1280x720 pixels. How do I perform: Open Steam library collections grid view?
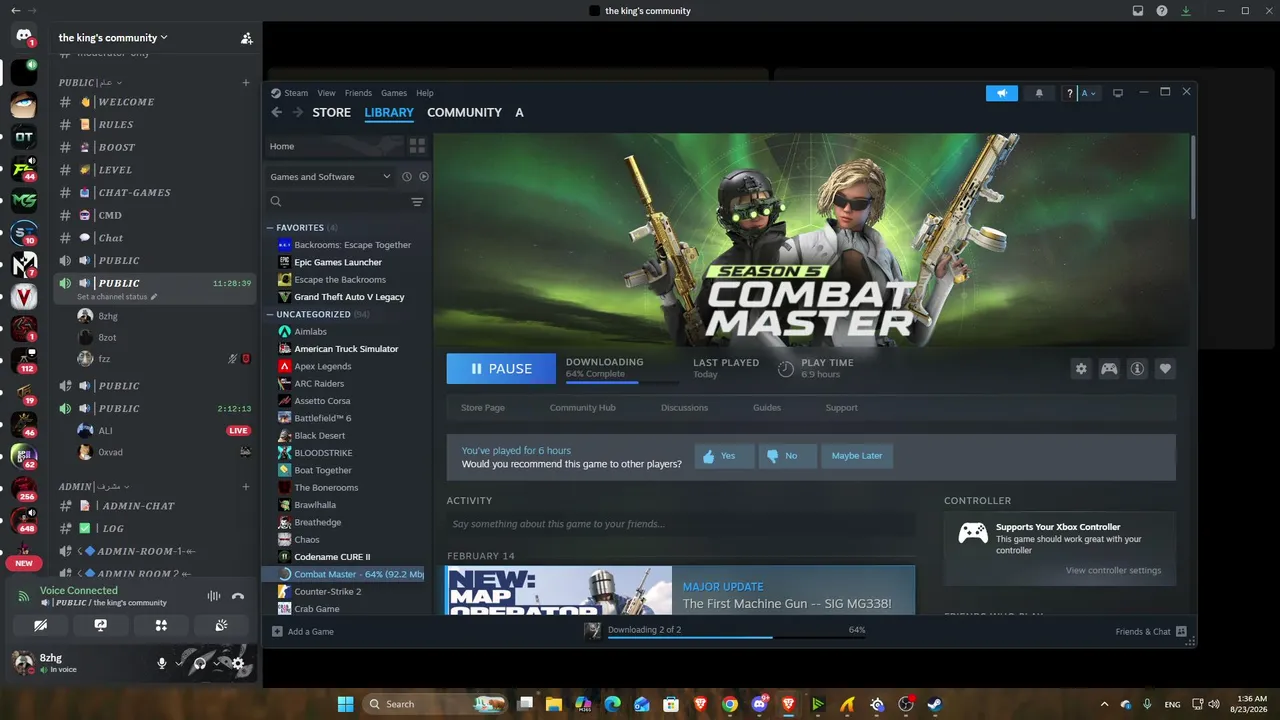click(417, 146)
